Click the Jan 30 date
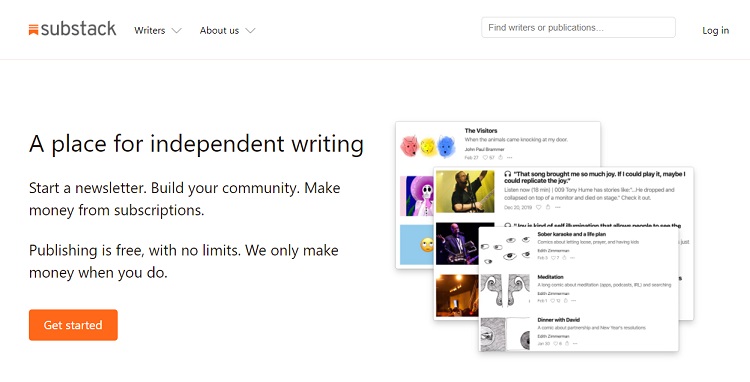This screenshot has width=750, height=382. pos(543,343)
